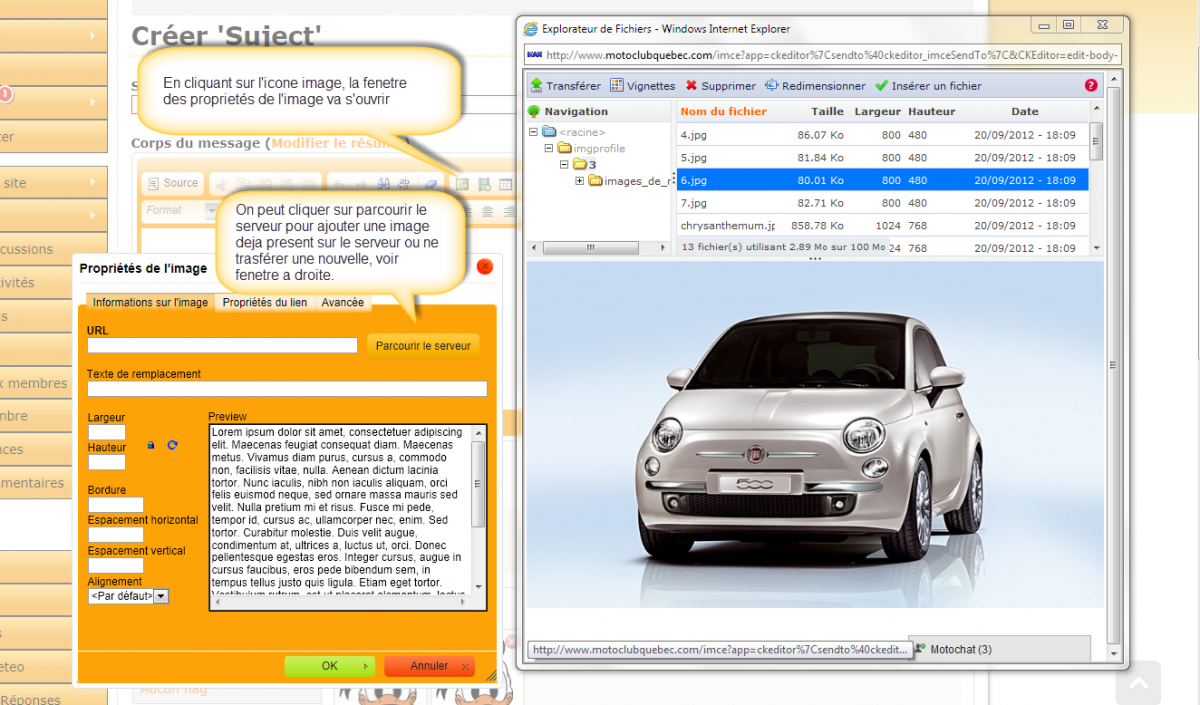Click the Hauteur input field
Image resolution: width=1200 pixels, height=705 pixels.
point(106,462)
